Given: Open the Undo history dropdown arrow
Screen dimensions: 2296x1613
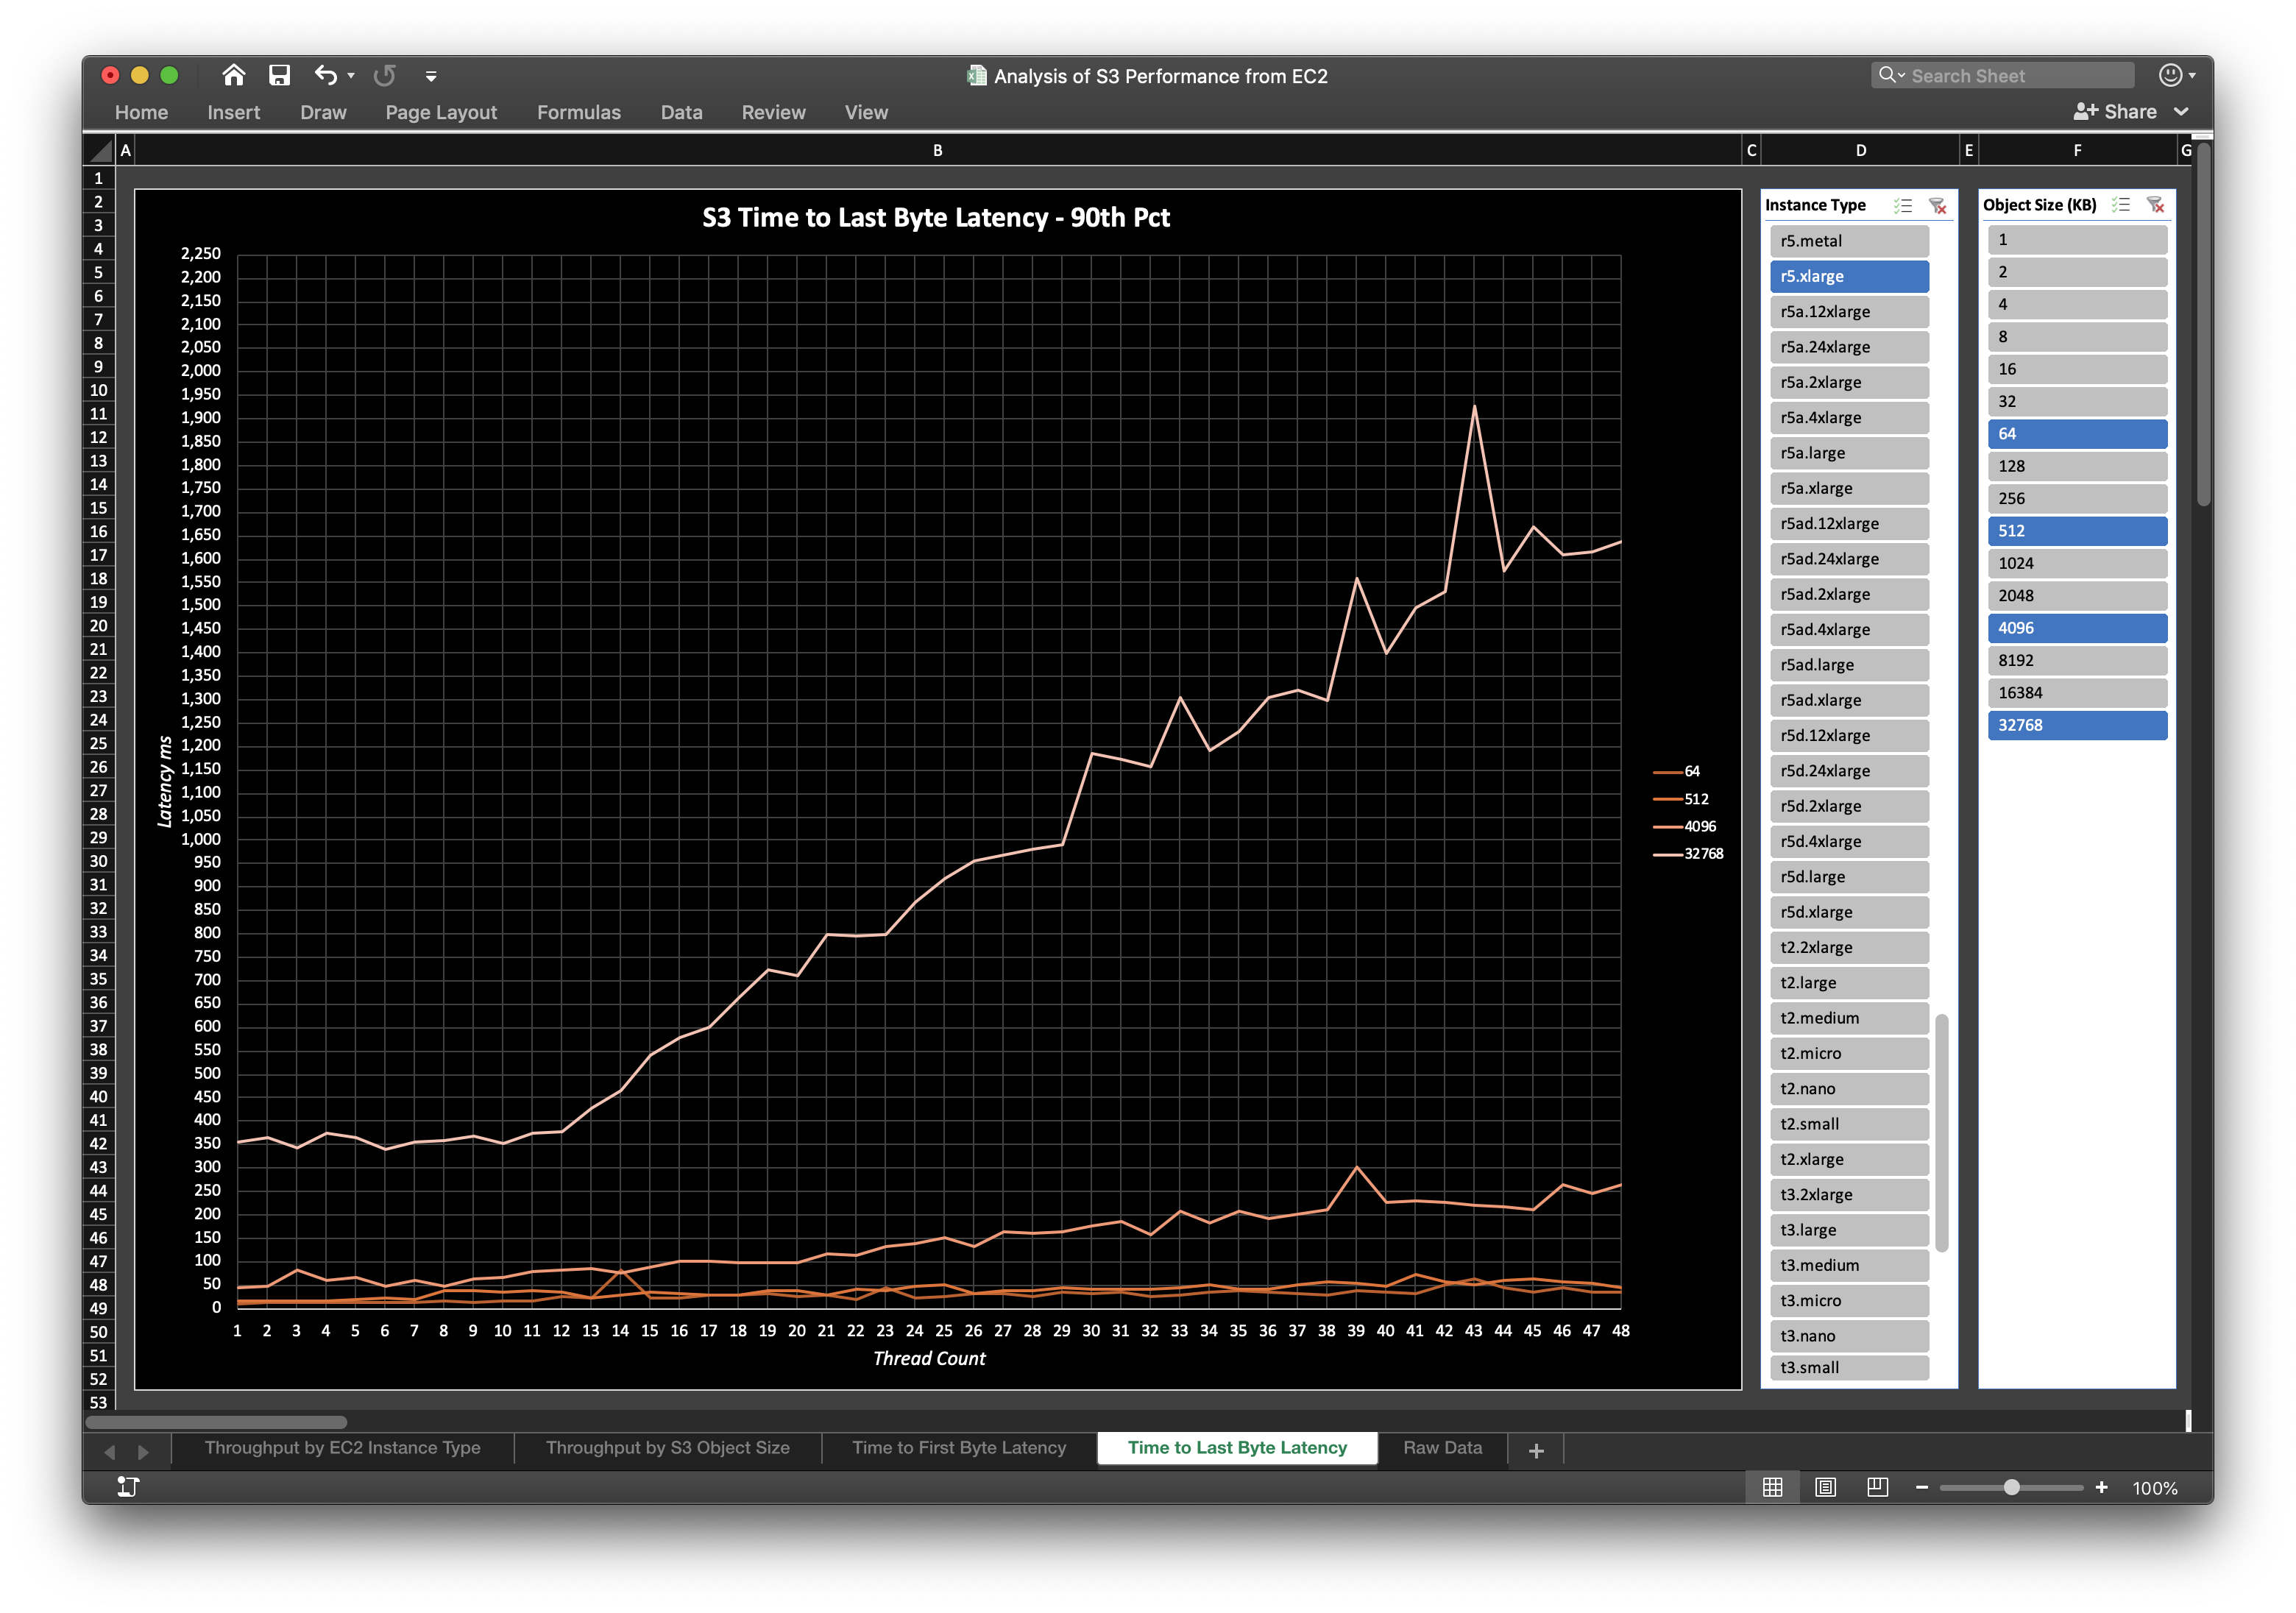Looking at the screenshot, I should pyautogui.click(x=351, y=76).
